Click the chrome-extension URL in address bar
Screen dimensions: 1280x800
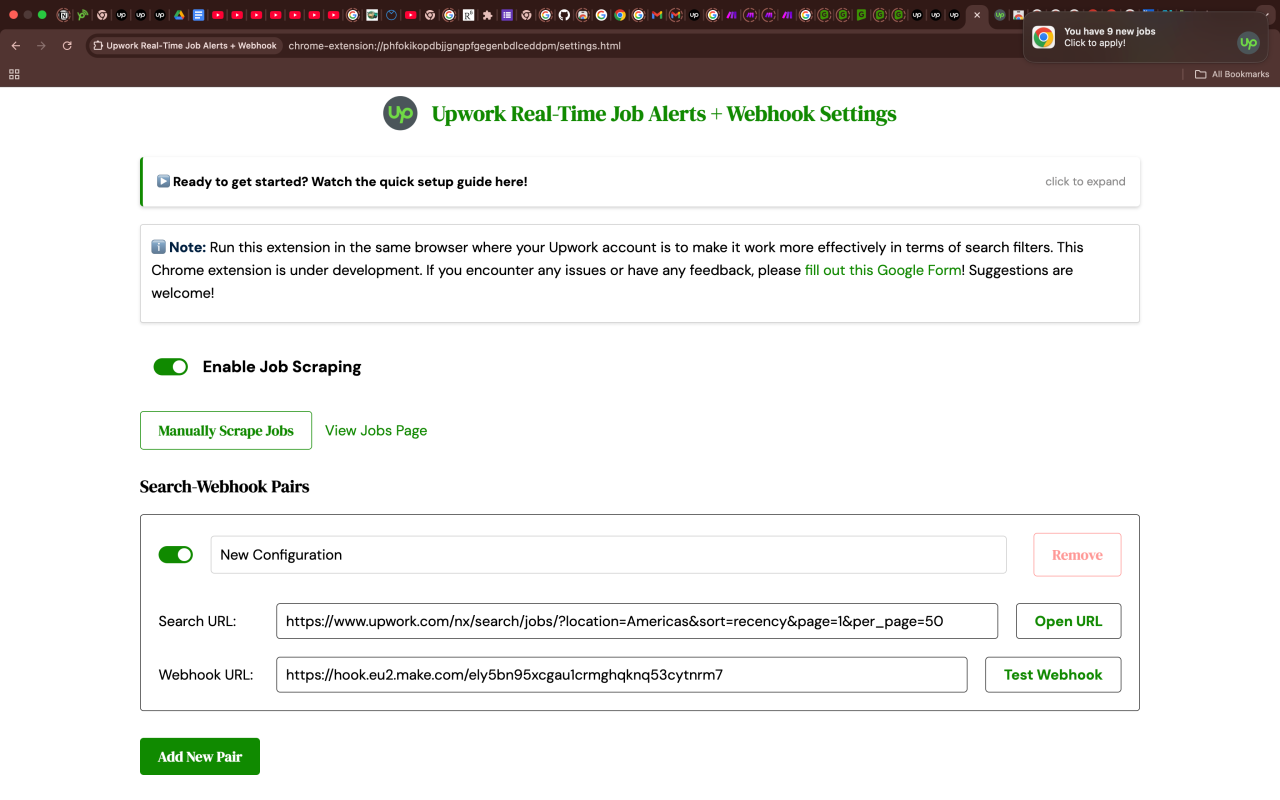[454, 46]
